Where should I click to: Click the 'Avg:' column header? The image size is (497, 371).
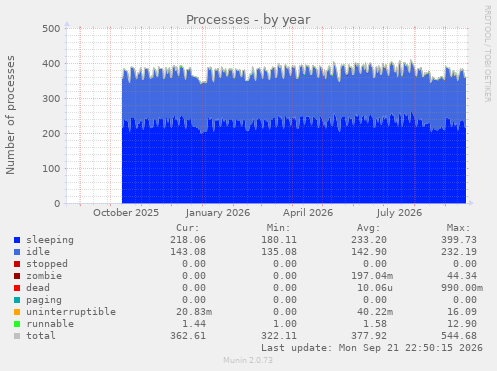pyautogui.click(x=369, y=228)
